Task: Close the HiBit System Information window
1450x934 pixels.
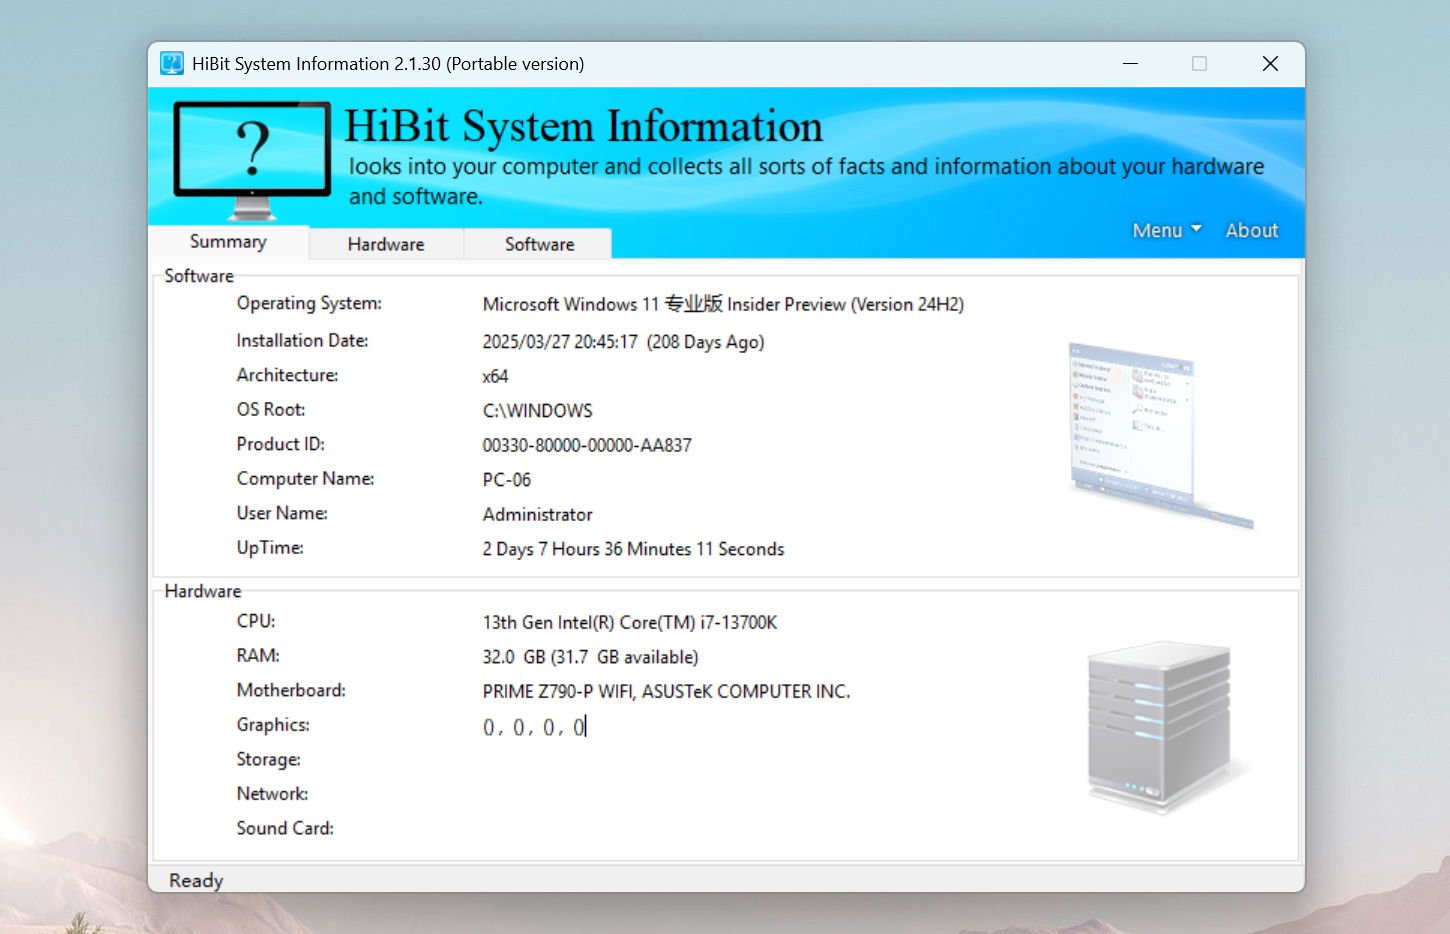Action: [1270, 64]
